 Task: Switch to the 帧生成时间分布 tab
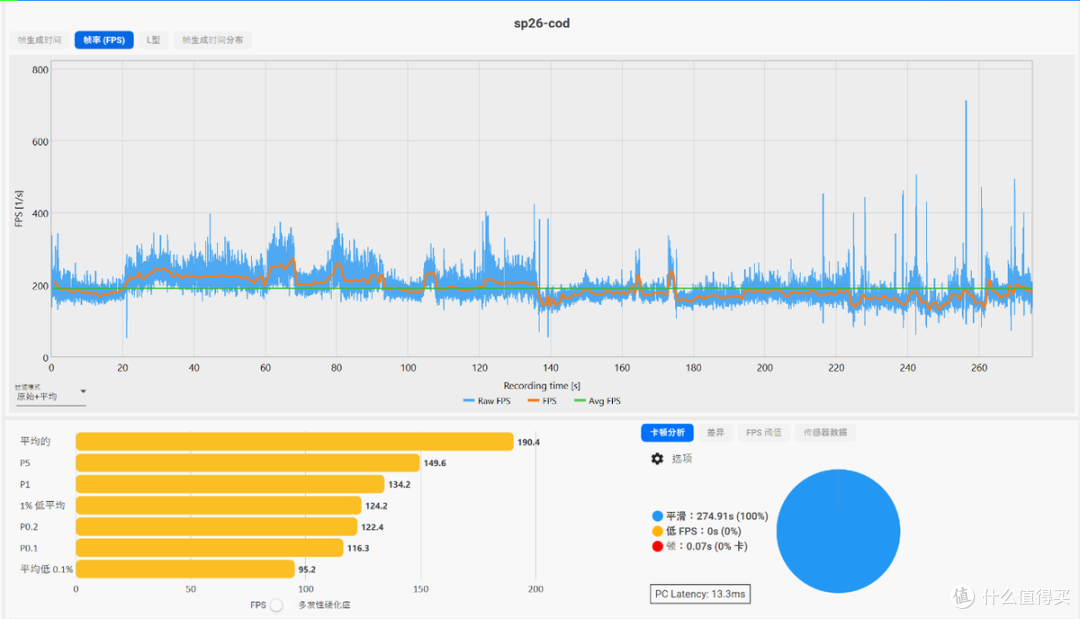coord(212,40)
